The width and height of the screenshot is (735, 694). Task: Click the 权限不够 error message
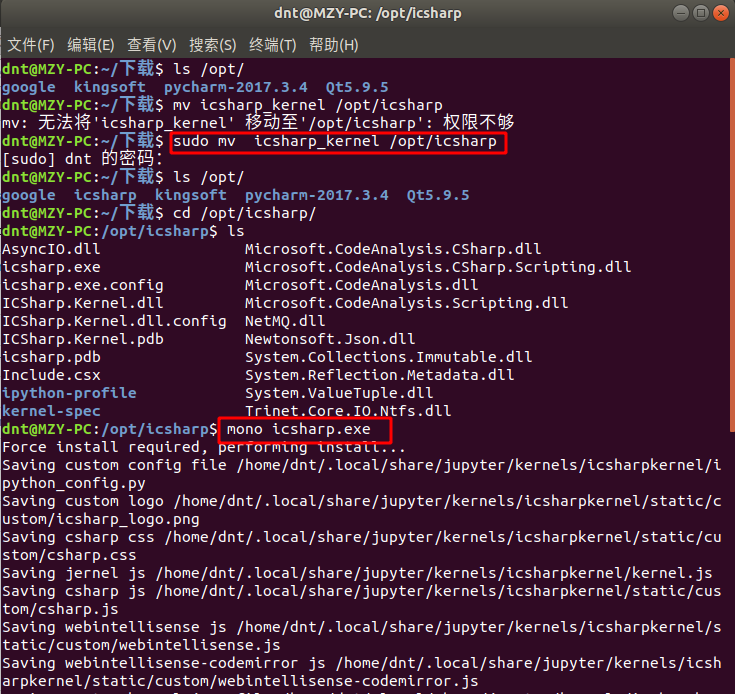coord(479,122)
